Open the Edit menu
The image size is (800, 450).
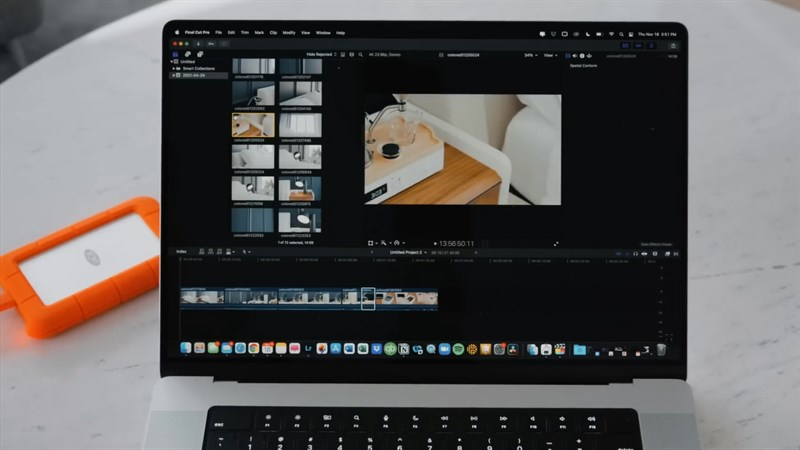click(x=231, y=33)
